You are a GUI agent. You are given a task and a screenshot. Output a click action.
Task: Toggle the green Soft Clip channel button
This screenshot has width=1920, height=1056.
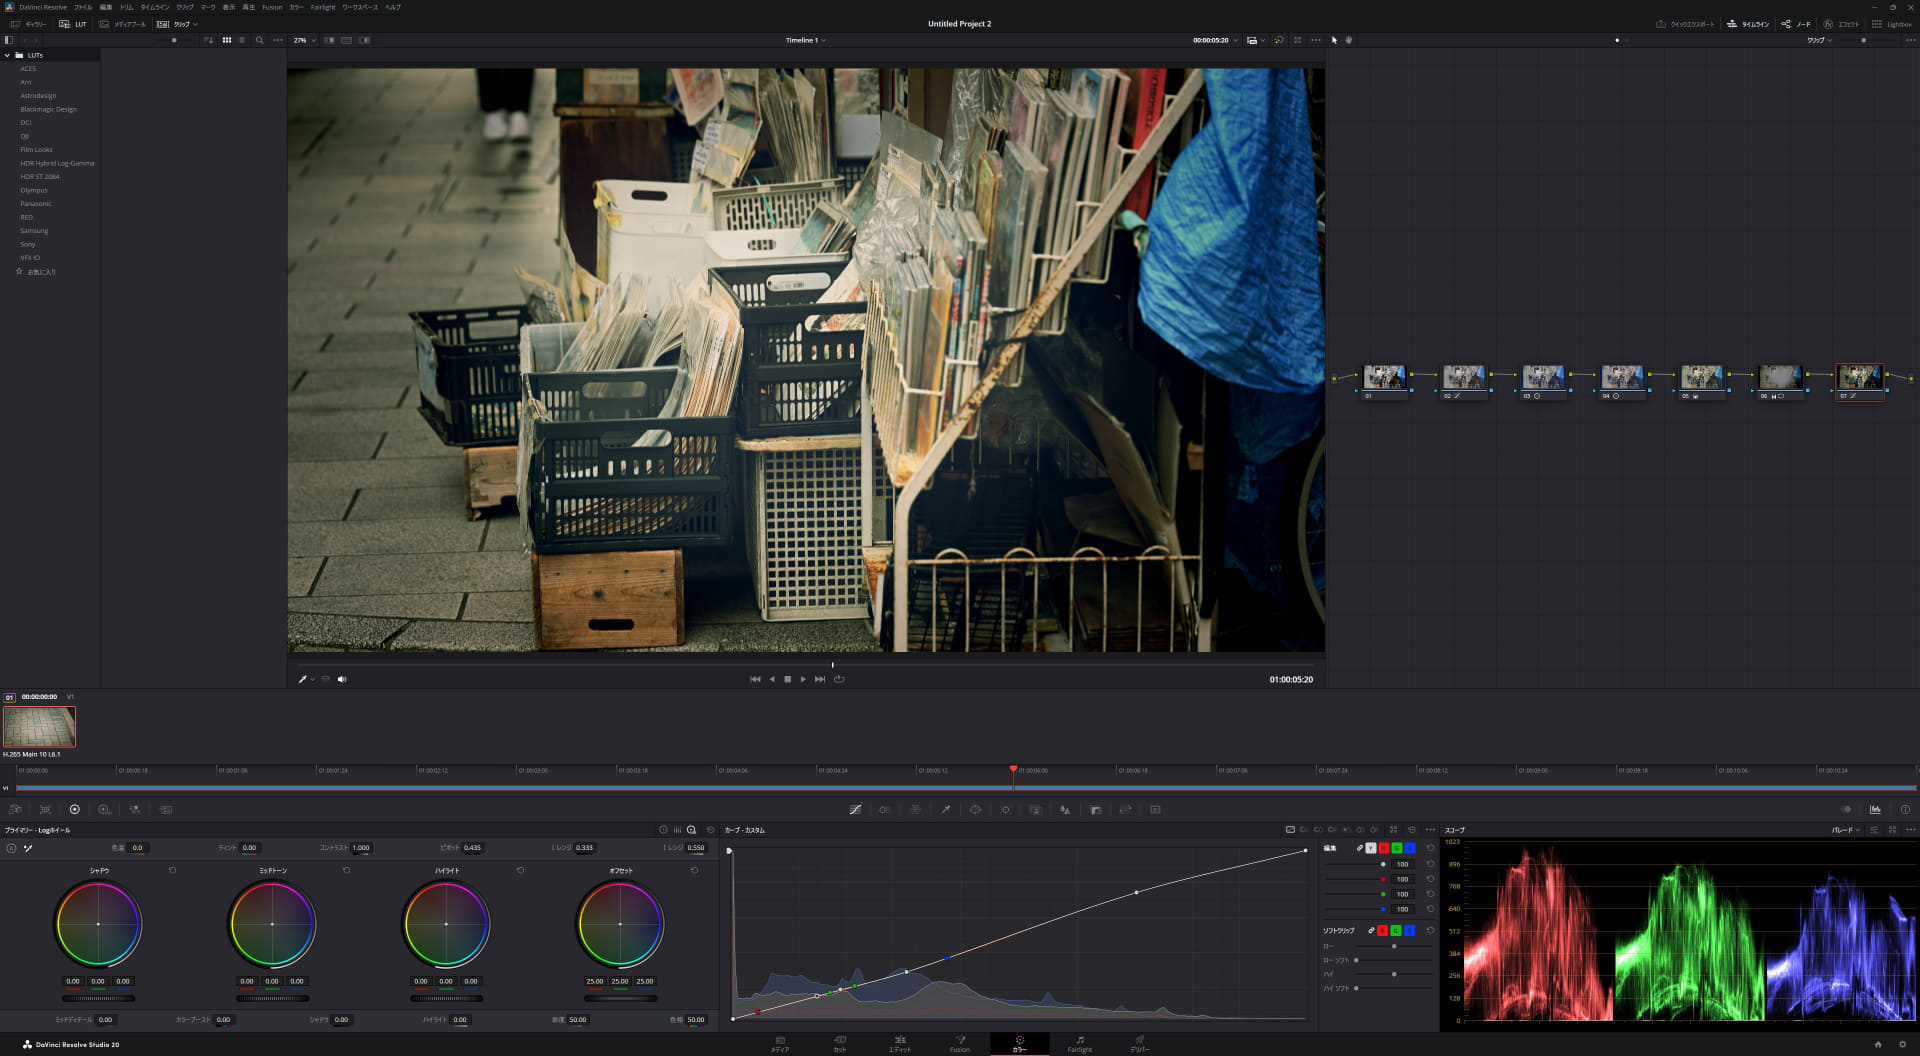coord(1396,931)
